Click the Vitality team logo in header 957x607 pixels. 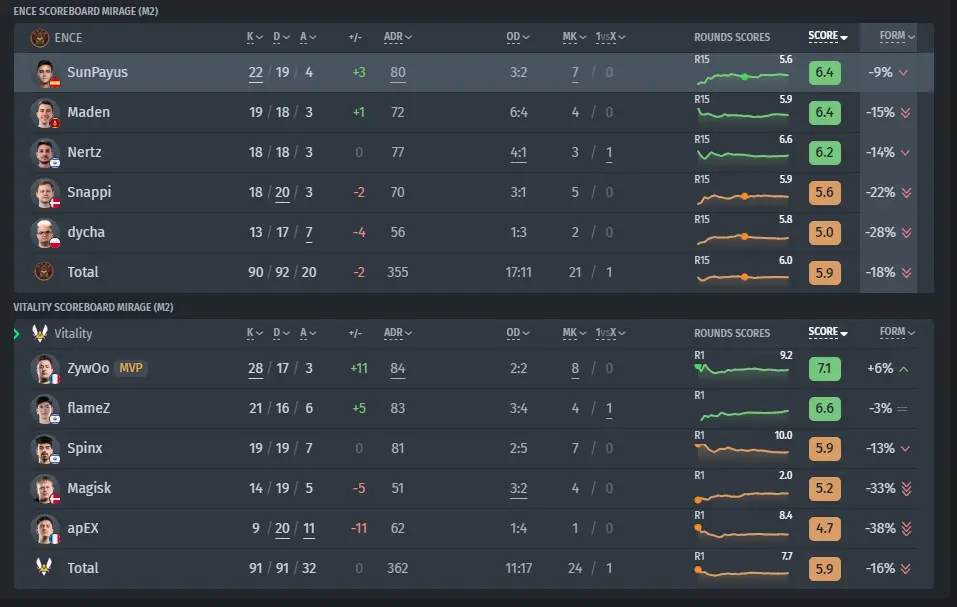(x=40, y=333)
